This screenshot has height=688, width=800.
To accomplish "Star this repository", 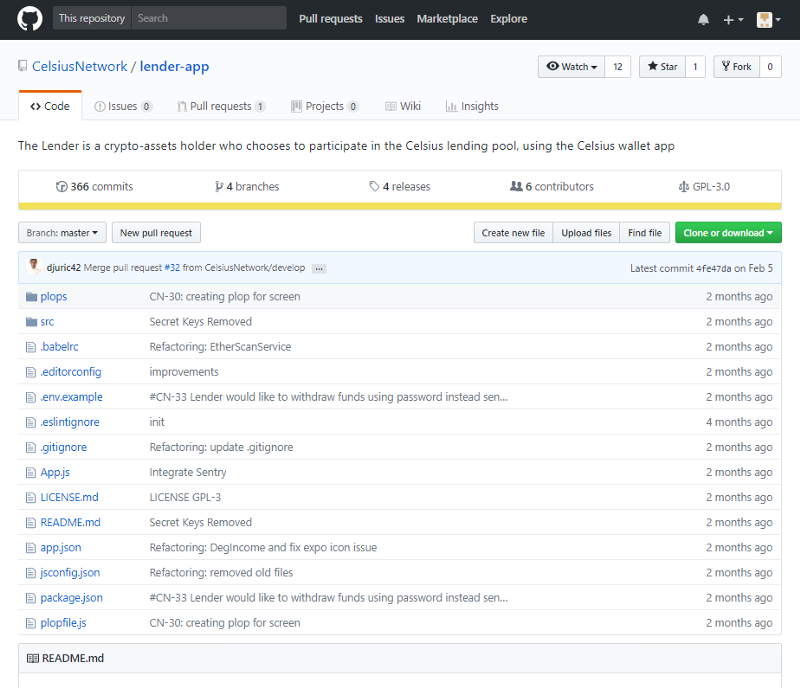I will (x=662, y=67).
